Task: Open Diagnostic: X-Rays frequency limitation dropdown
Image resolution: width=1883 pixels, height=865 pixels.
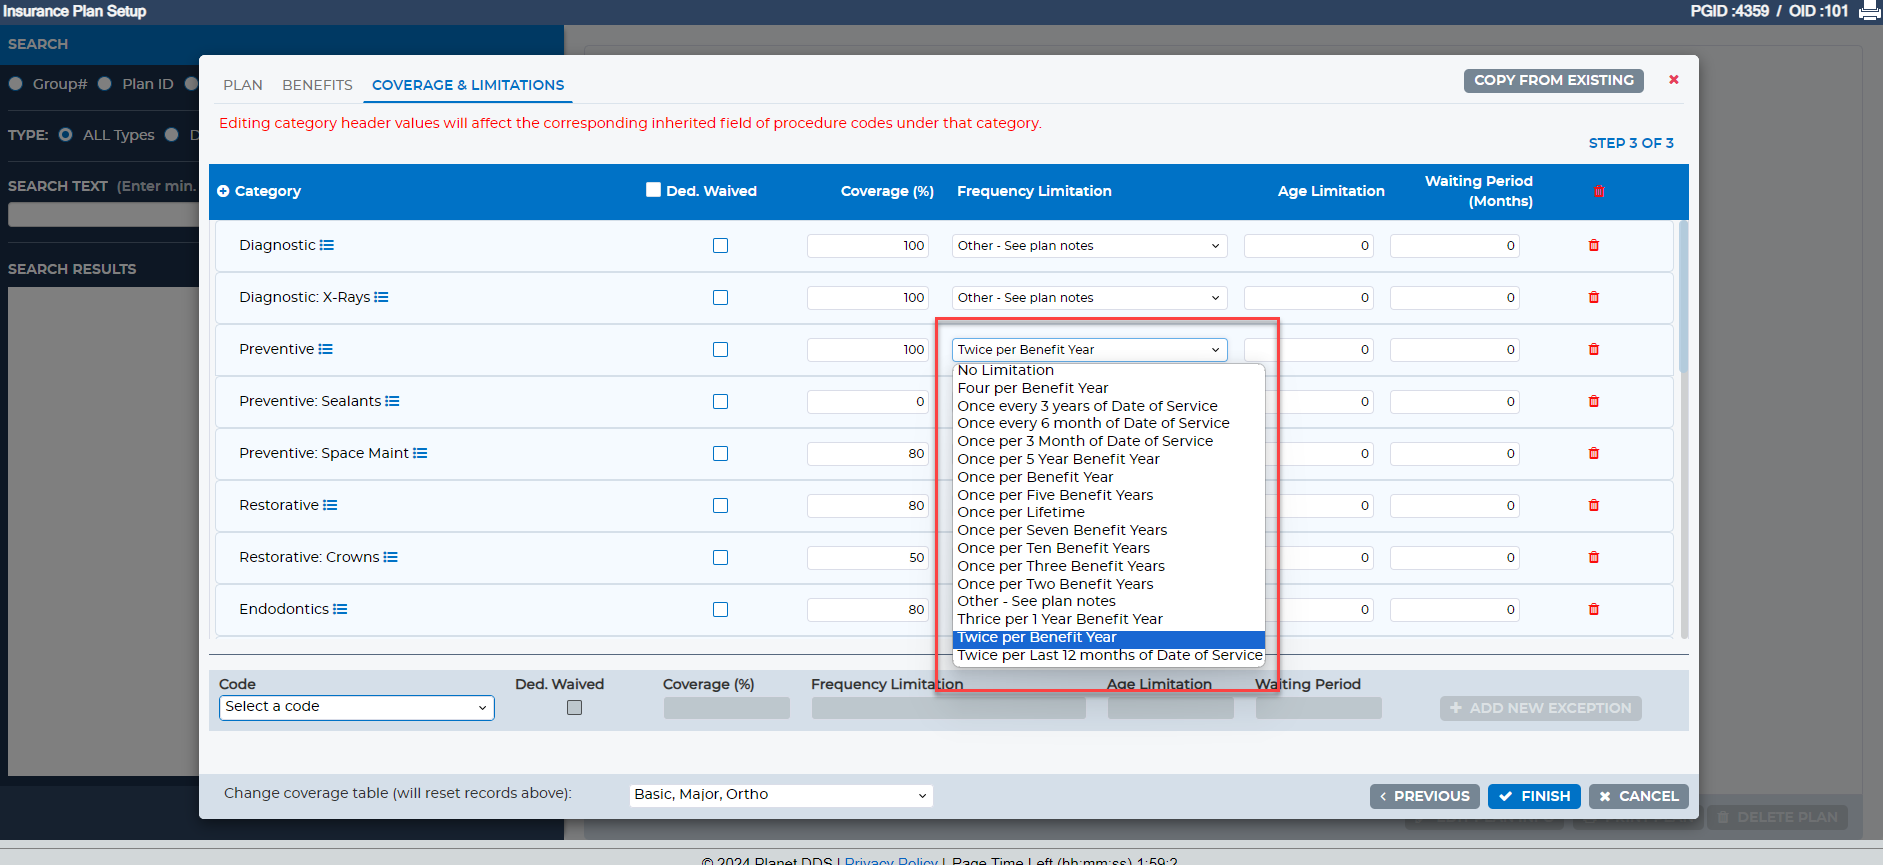Action: [1089, 297]
